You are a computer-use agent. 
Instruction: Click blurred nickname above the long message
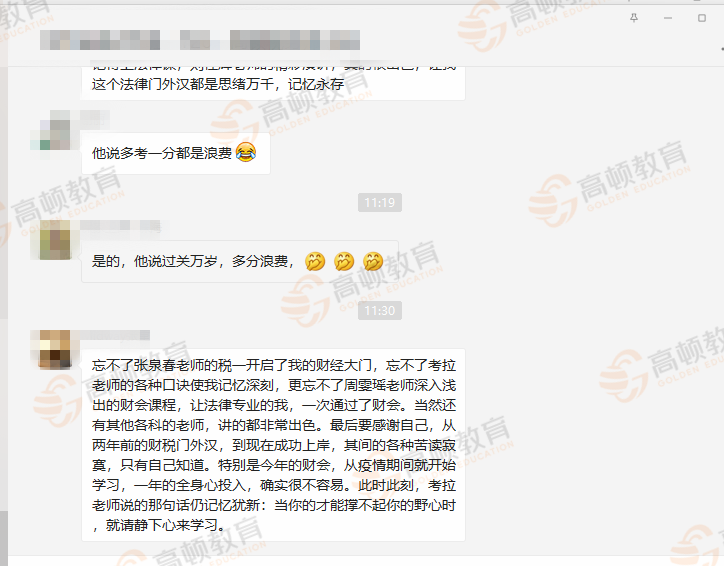pyautogui.click(x=115, y=335)
